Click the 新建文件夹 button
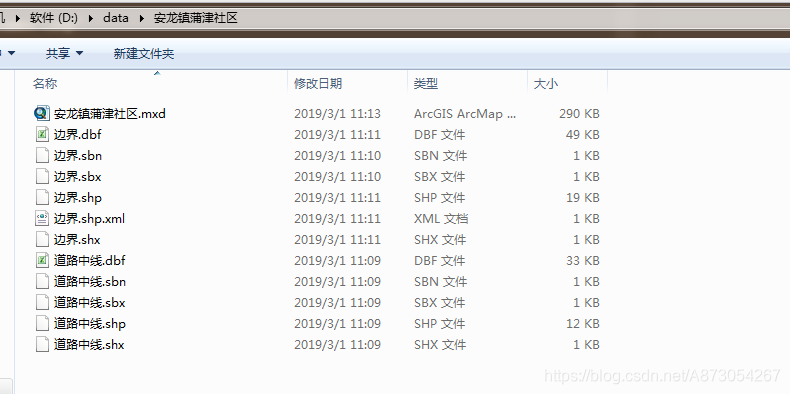790x394 pixels. [x=144, y=53]
